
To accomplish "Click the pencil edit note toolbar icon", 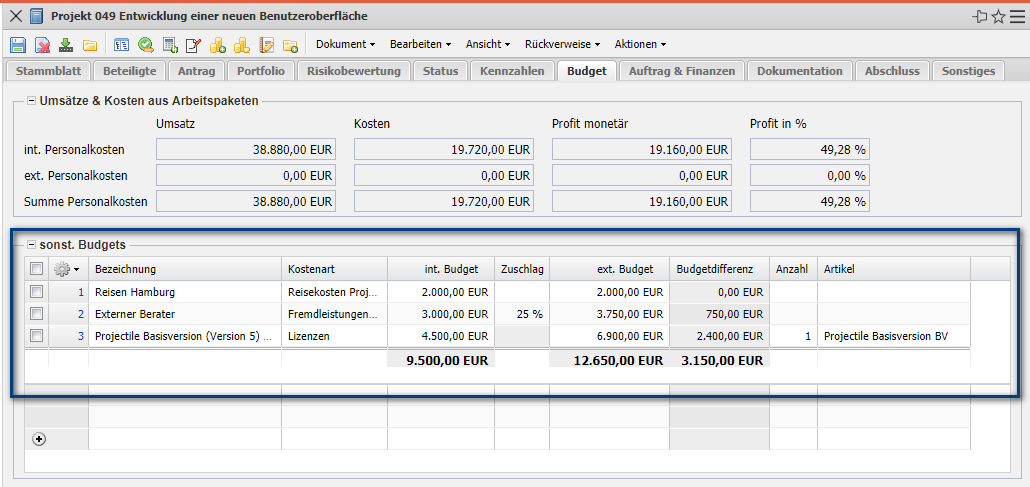I will coord(194,45).
